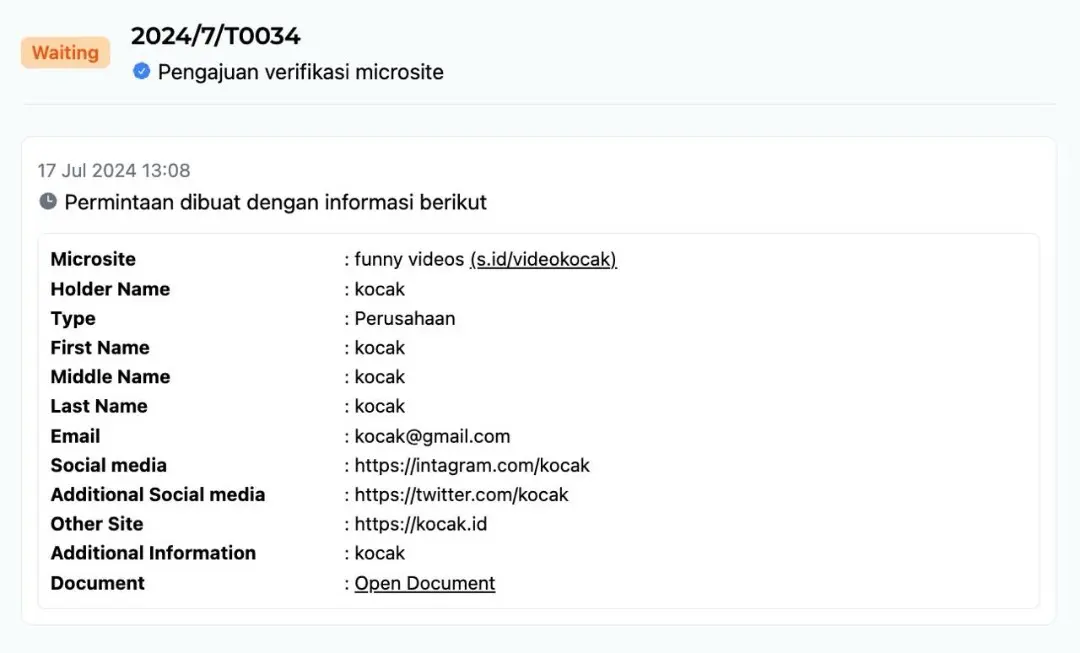Click the Permintaan dibuat dengan informasi berikut text
The height and width of the screenshot is (653, 1080).
[276, 202]
